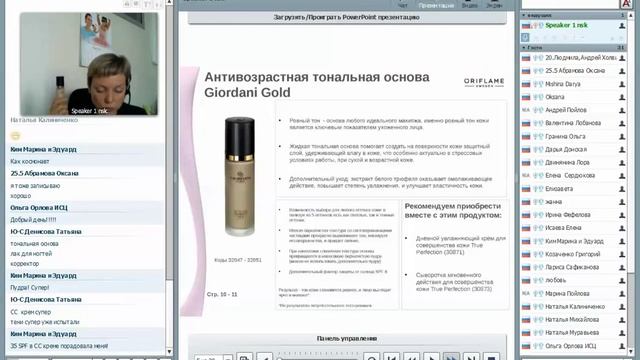Image resolution: width=640 pixels, height=360 pixels.
Task: Click chat message 'лак для ногтей'
Action: pyautogui.click(x=31, y=253)
